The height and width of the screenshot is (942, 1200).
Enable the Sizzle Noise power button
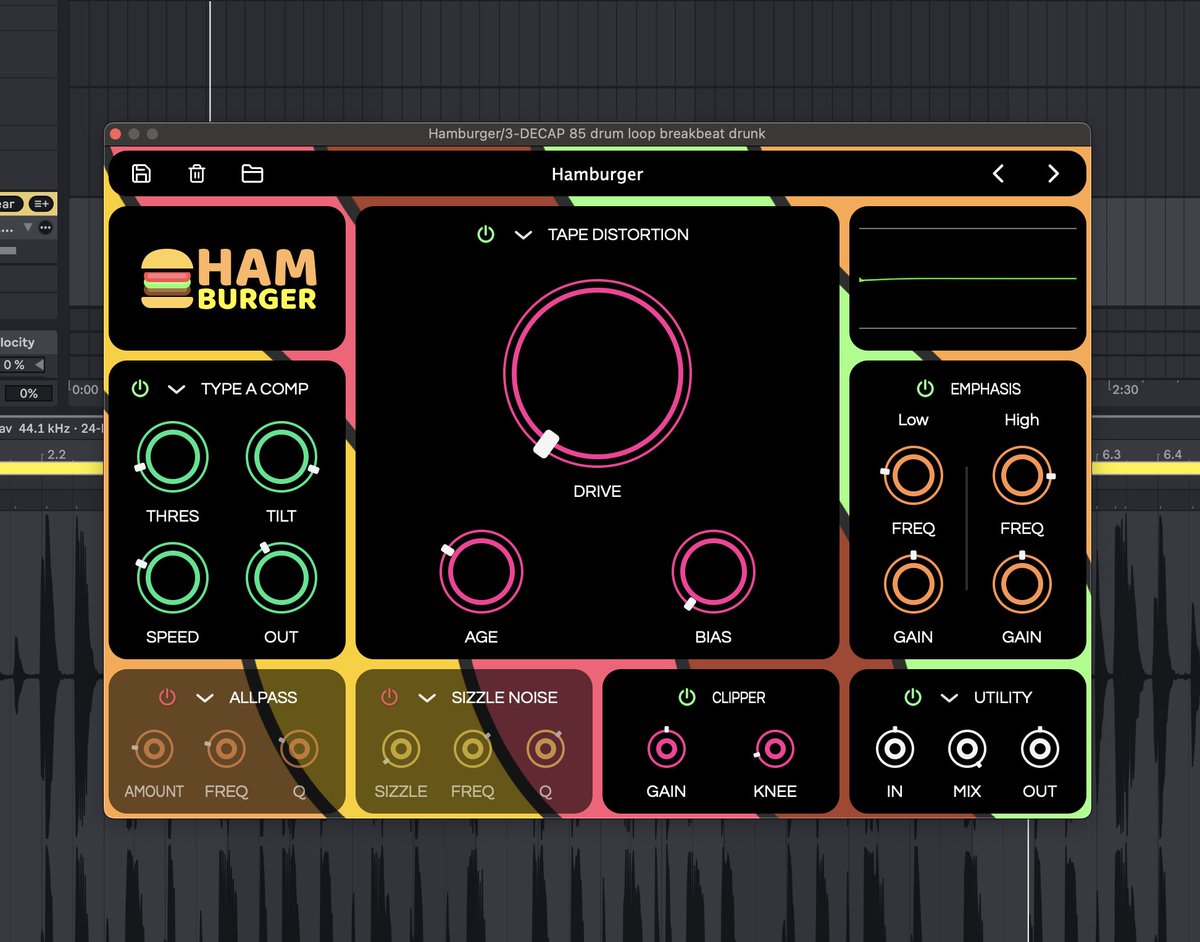389,697
